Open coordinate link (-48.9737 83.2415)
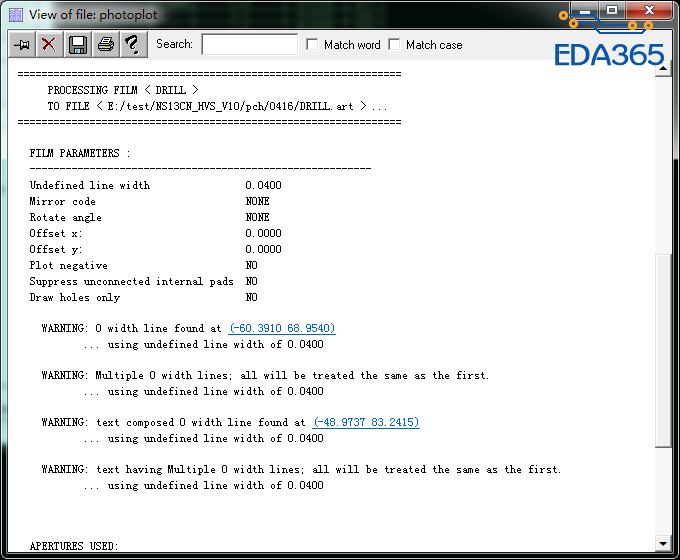The image size is (680, 560). tap(366, 422)
